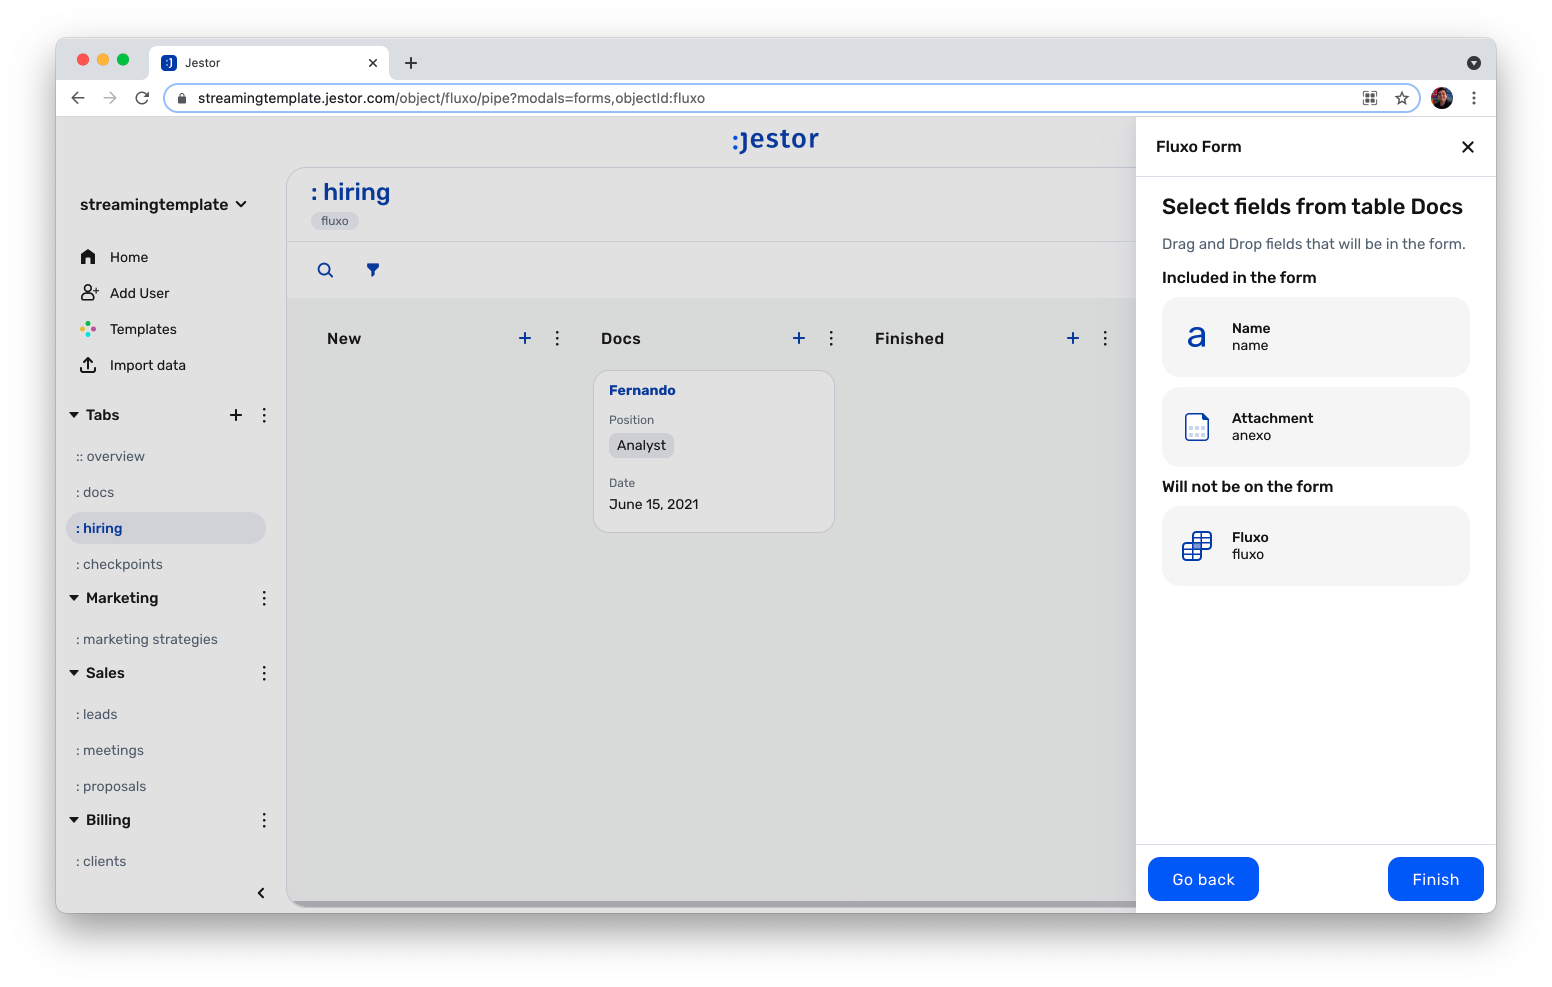
Task: Open the filter funnel icon
Action: pos(373,270)
